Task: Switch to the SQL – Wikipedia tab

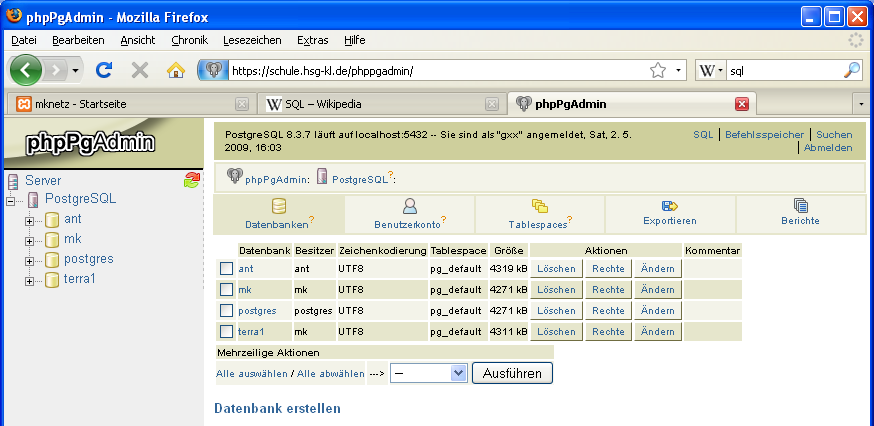Action: [381, 104]
